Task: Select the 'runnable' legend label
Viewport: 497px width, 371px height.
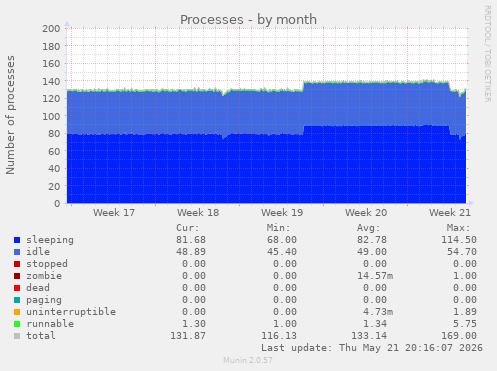Action: coord(50,324)
